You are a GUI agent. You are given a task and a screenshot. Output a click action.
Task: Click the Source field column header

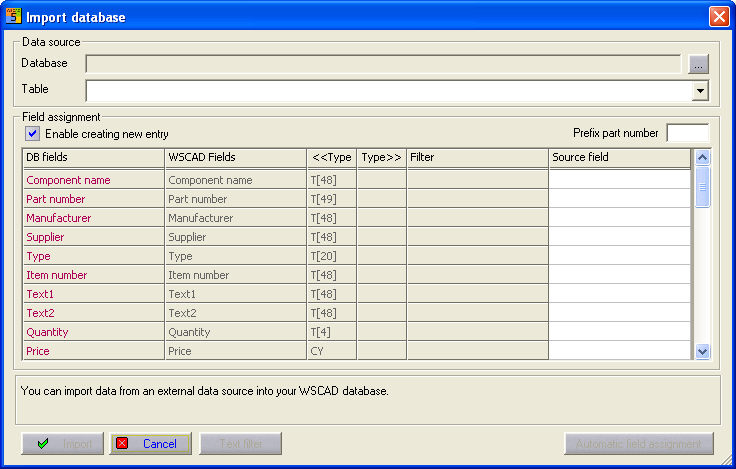pyautogui.click(x=620, y=158)
